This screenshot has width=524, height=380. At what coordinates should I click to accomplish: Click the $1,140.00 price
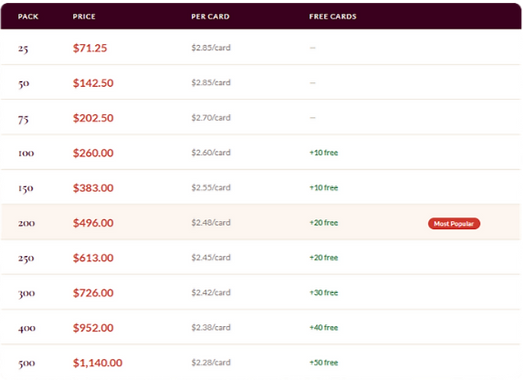click(98, 363)
